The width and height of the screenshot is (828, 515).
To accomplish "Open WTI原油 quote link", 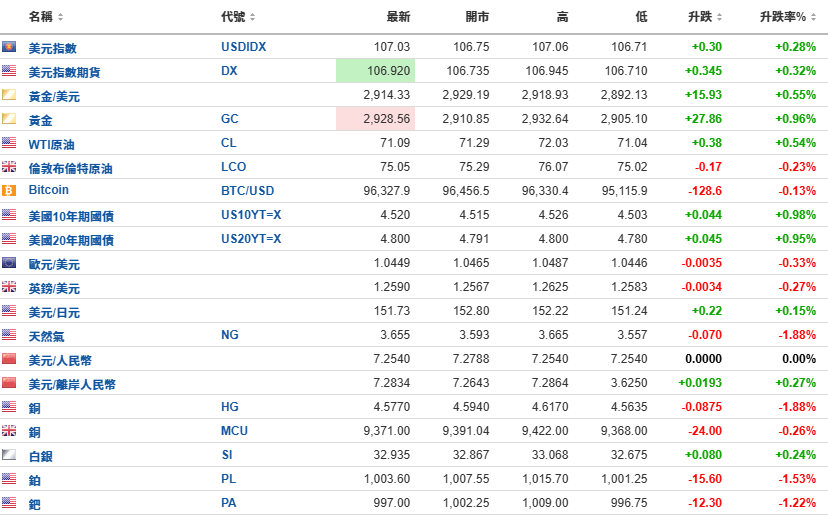I will coord(51,145).
